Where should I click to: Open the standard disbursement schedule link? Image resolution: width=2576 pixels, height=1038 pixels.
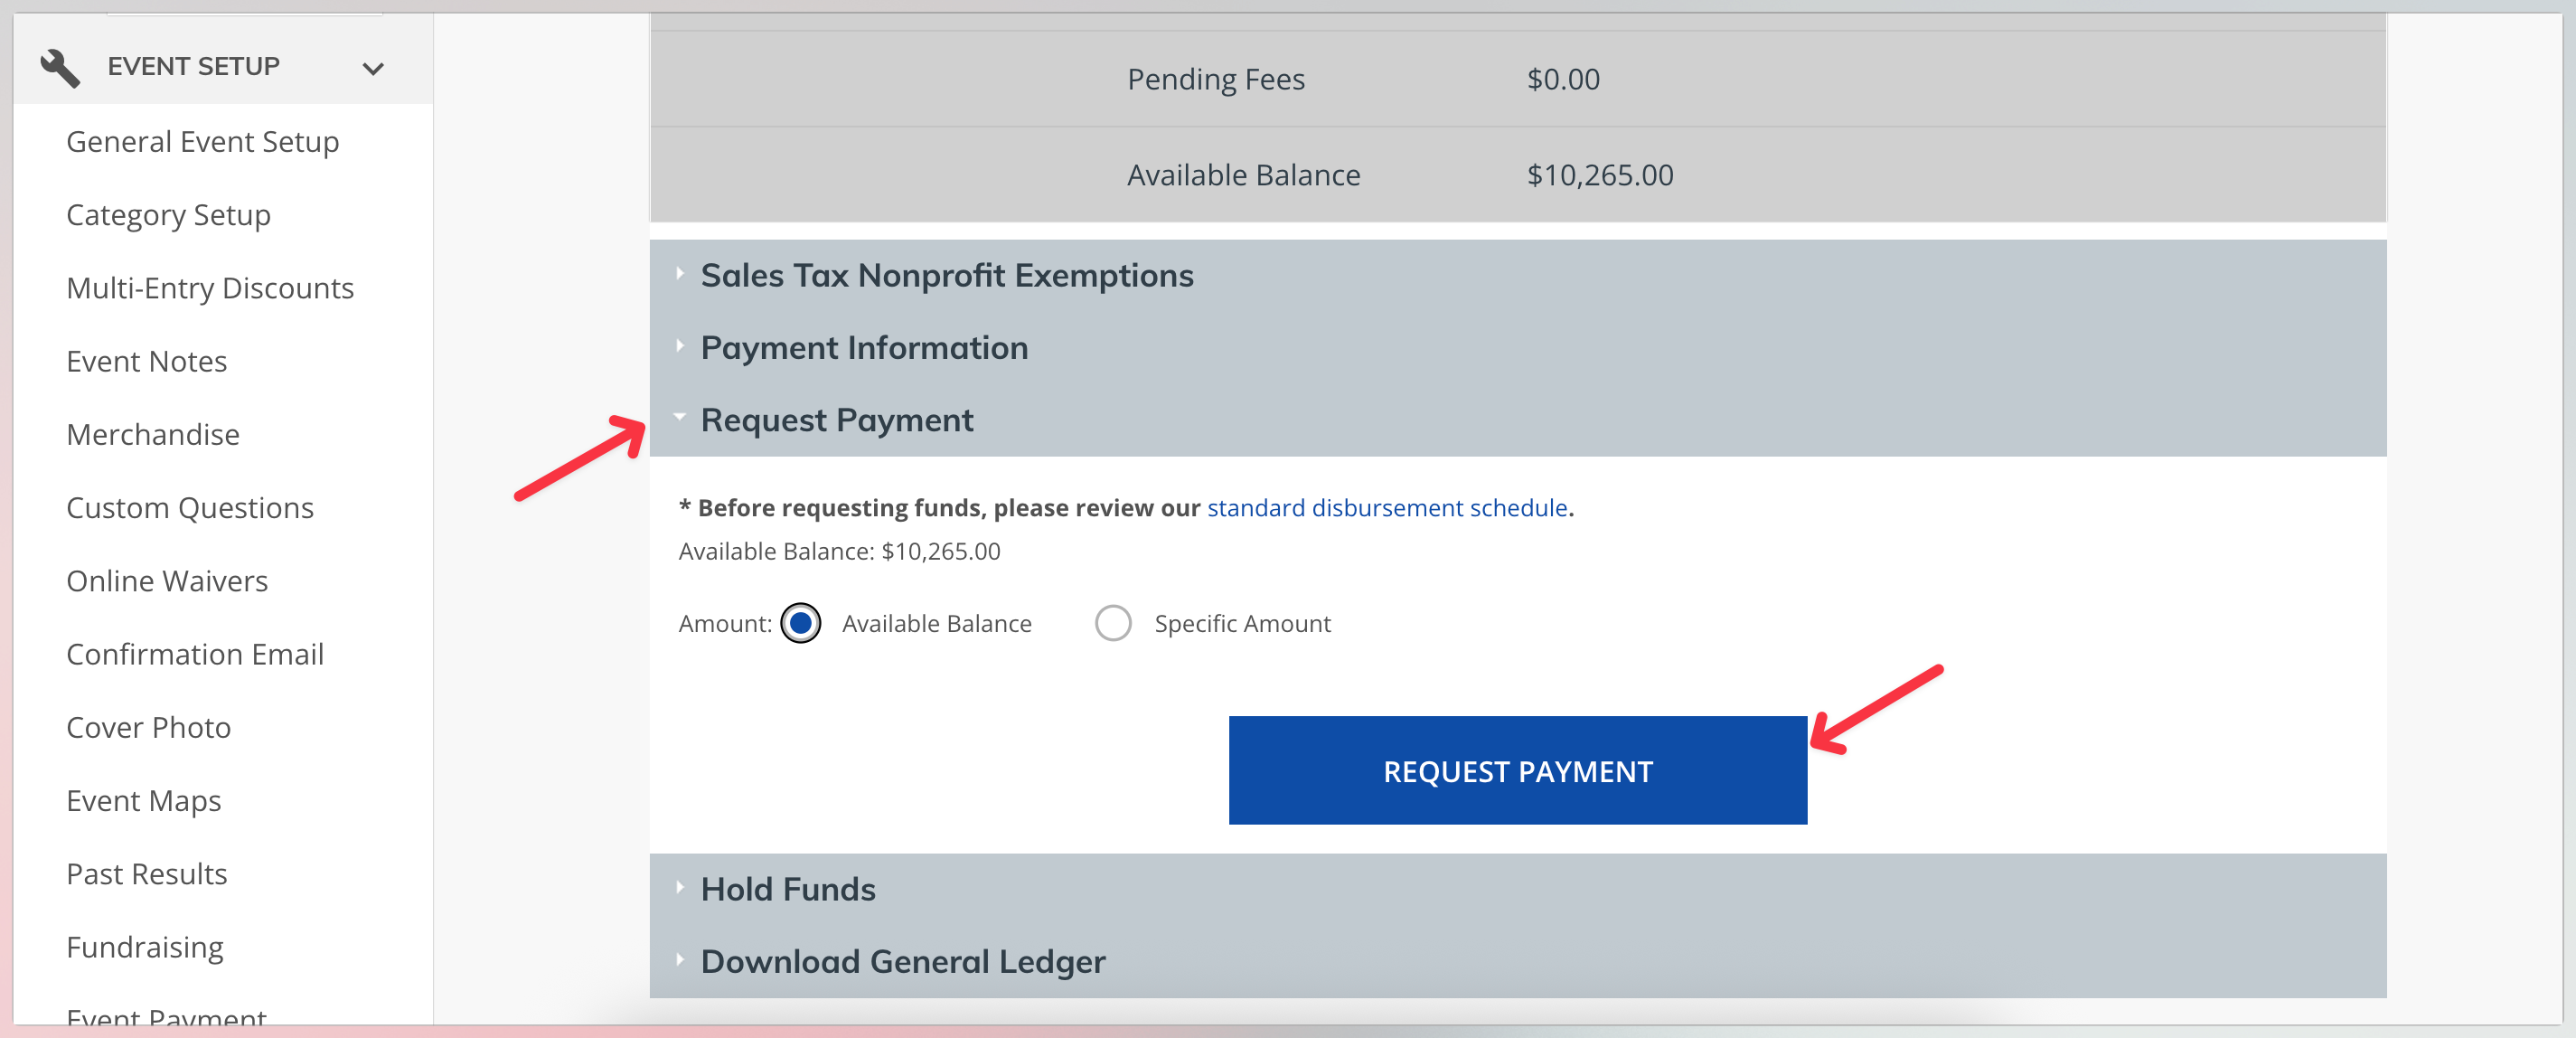pyautogui.click(x=1386, y=507)
